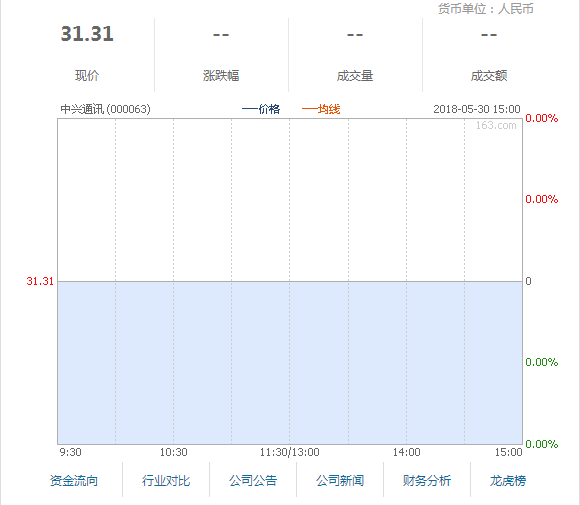580x505 pixels.
Task: Open the 行业对比 link
Action: click(x=166, y=481)
